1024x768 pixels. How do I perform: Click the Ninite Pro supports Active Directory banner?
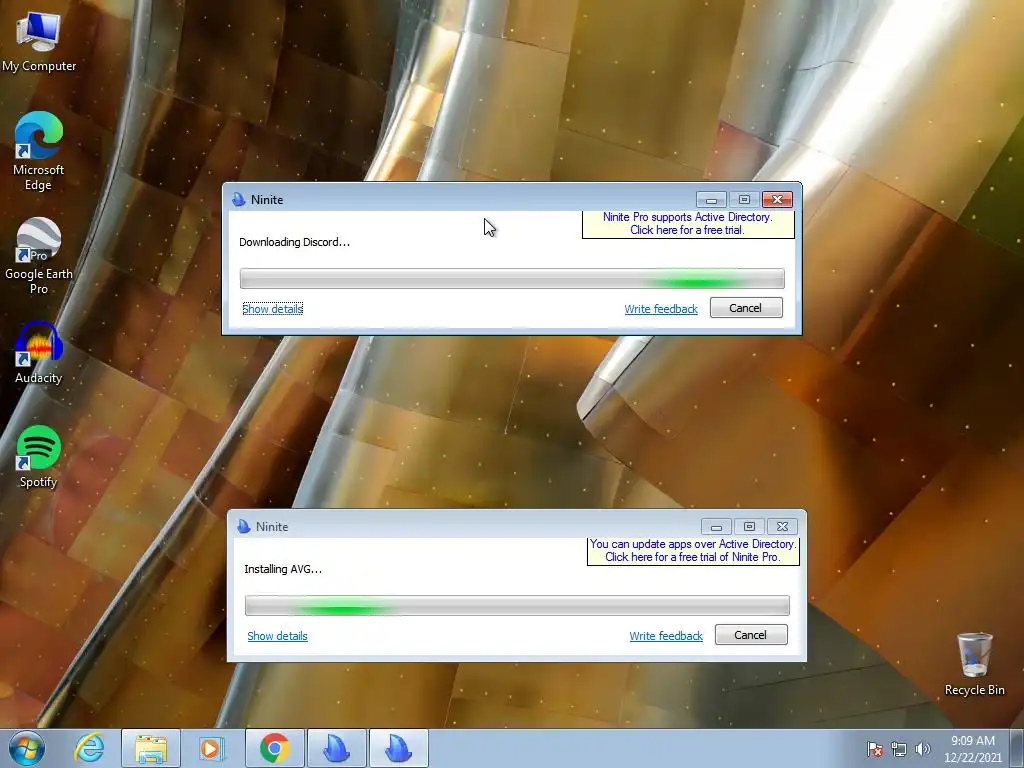point(688,224)
